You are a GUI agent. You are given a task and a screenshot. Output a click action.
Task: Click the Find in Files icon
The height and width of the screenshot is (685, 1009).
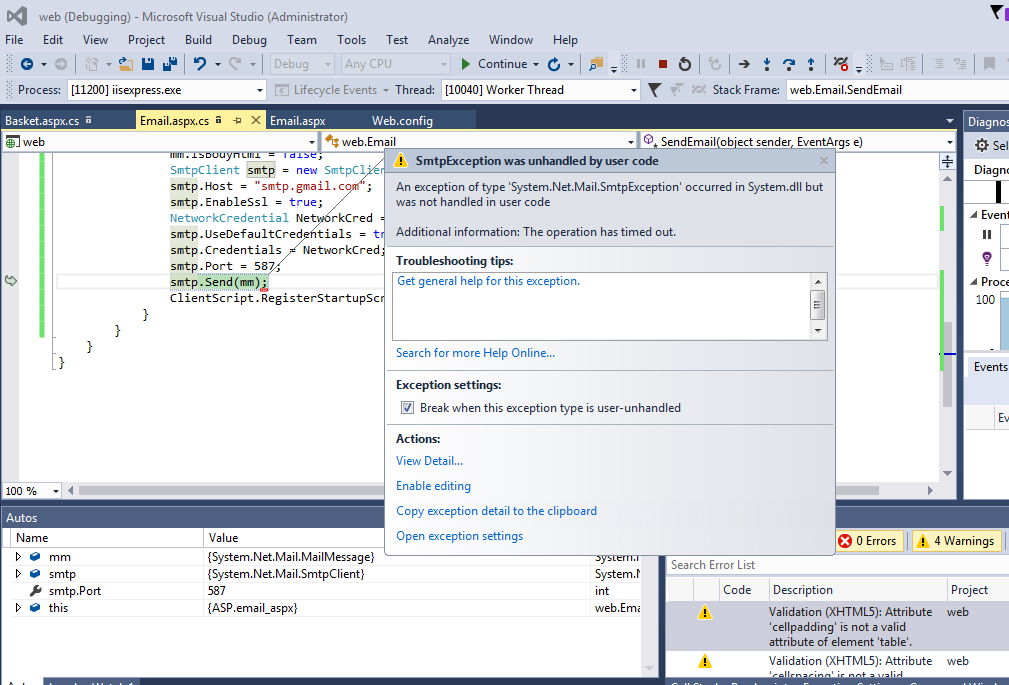click(x=596, y=64)
